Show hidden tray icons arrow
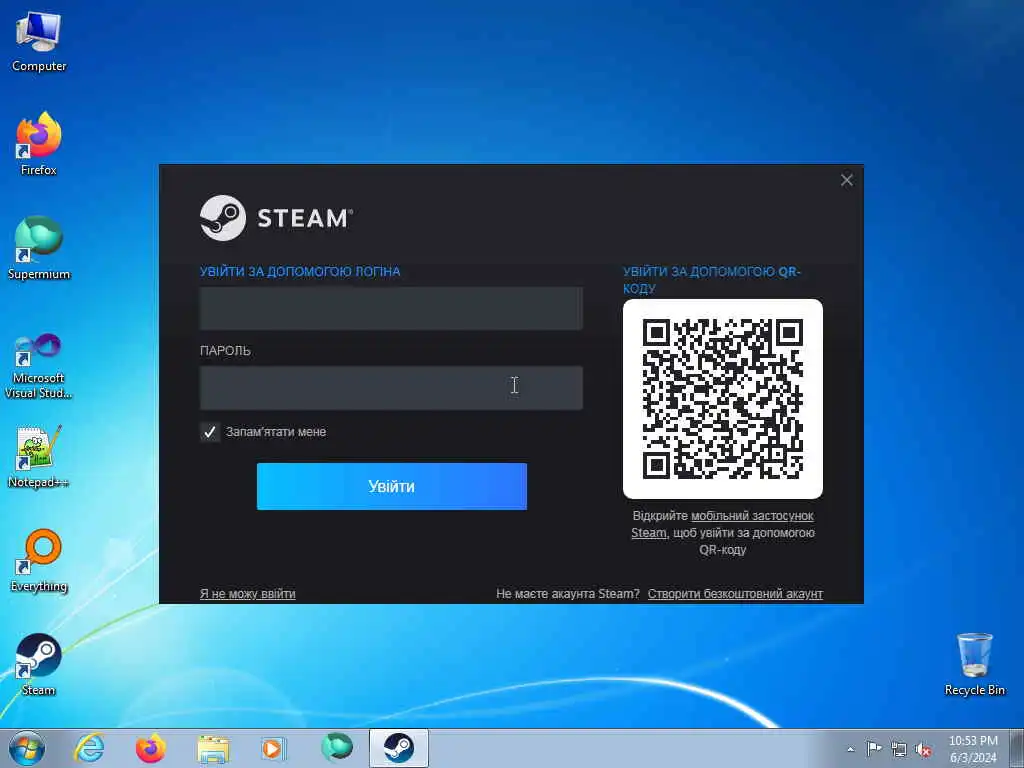The image size is (1024, 768). [x=850, y=749]
